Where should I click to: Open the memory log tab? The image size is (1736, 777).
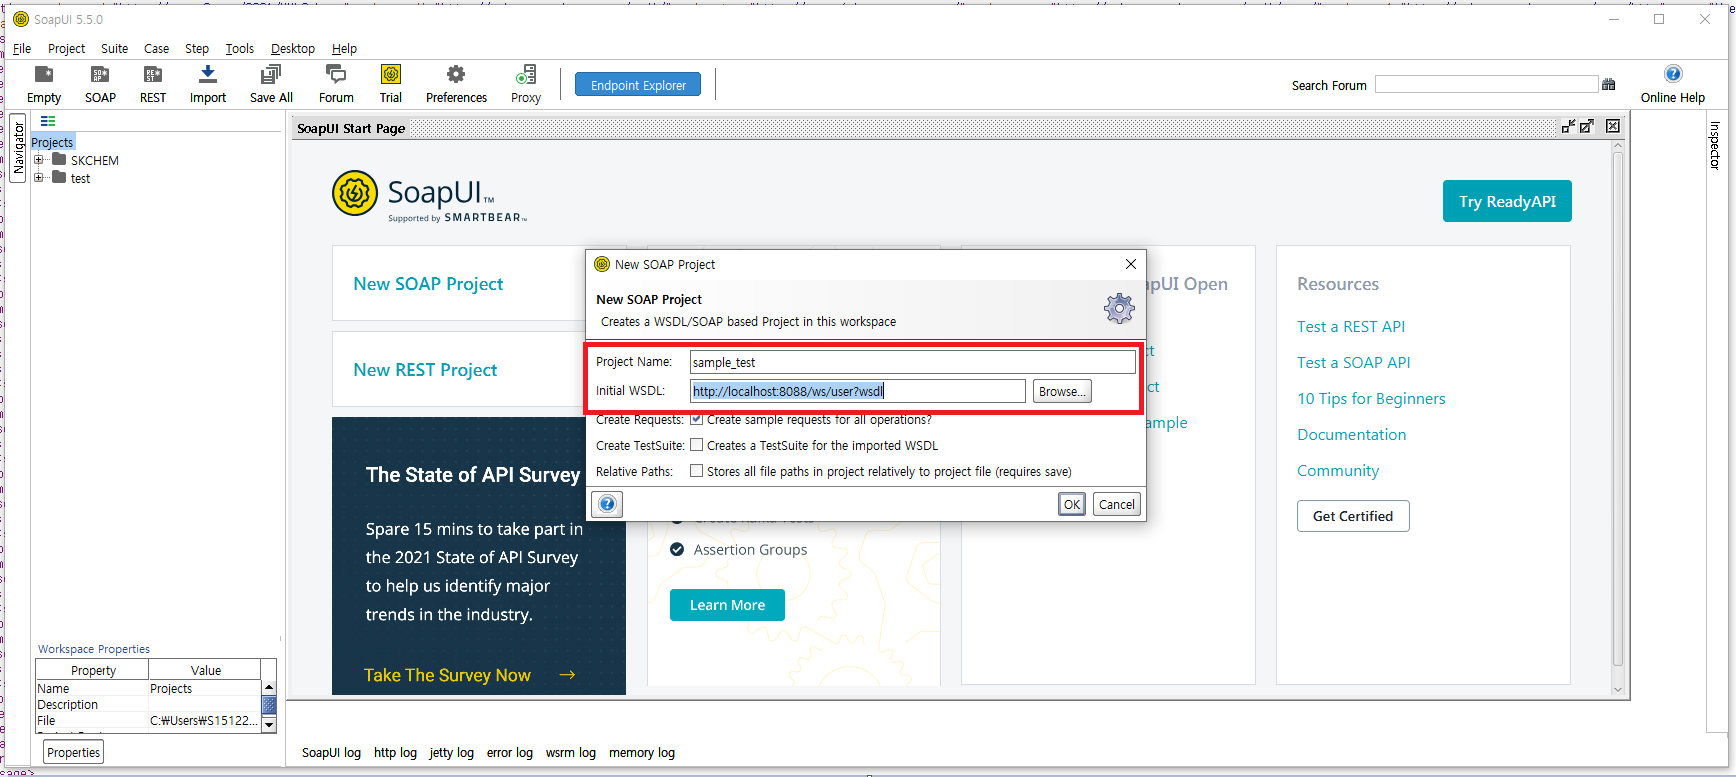click(641, 752)
